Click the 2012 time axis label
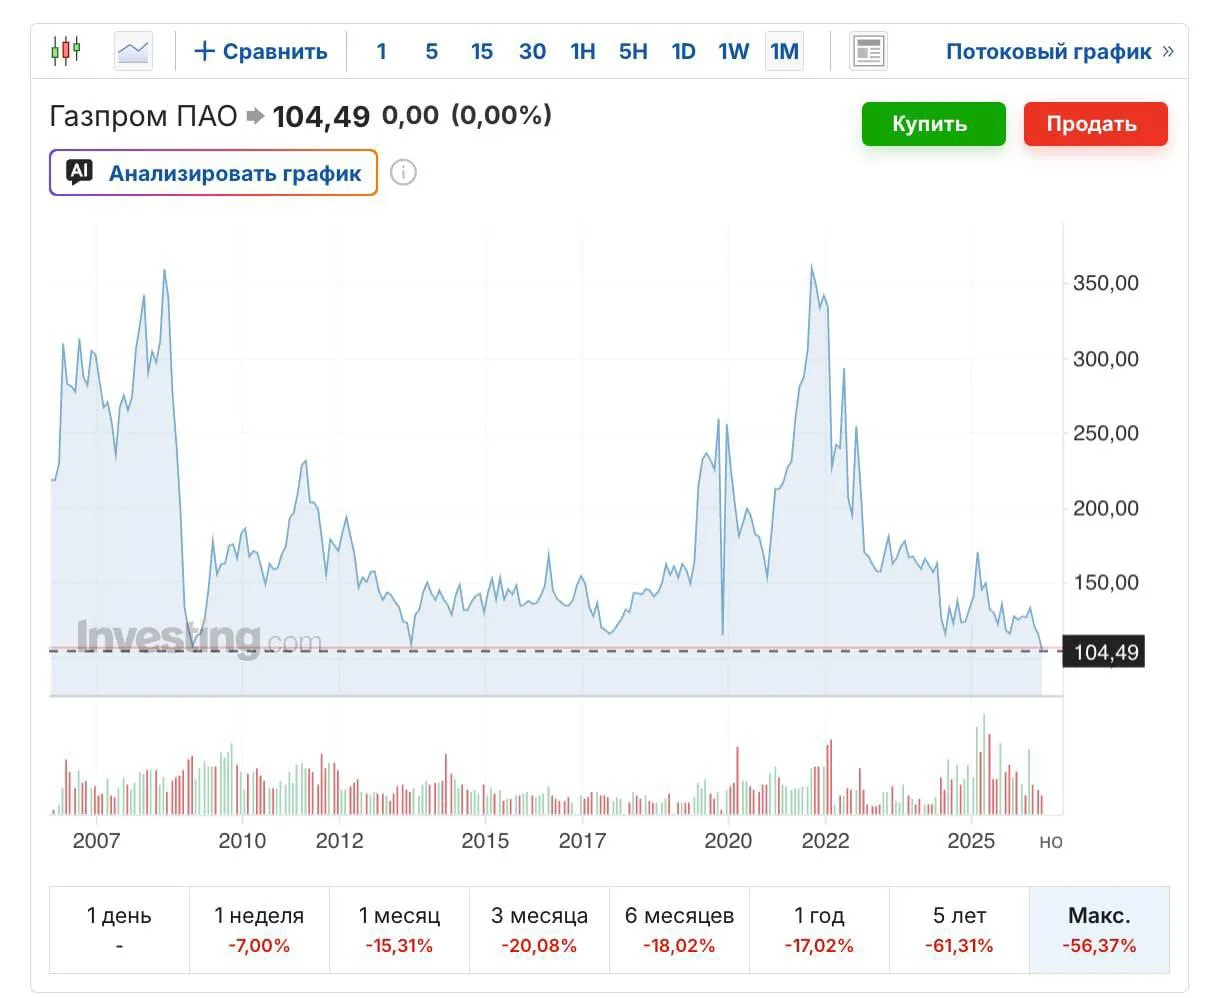1212x998 pixels. [x=339, y=840]
